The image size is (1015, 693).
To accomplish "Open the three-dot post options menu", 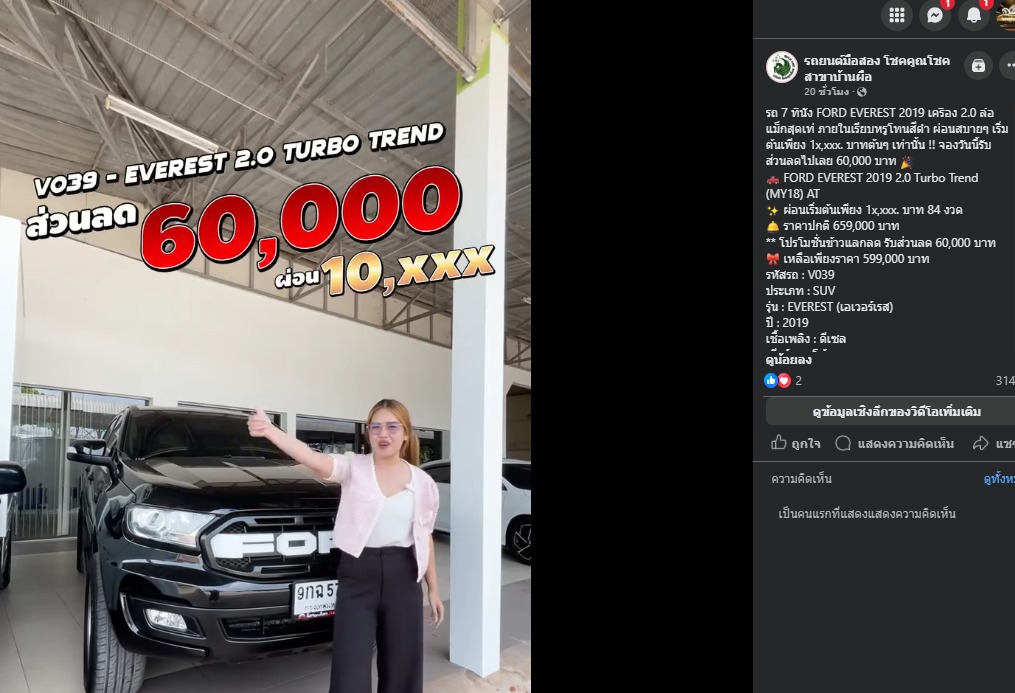I will 1009,65.
